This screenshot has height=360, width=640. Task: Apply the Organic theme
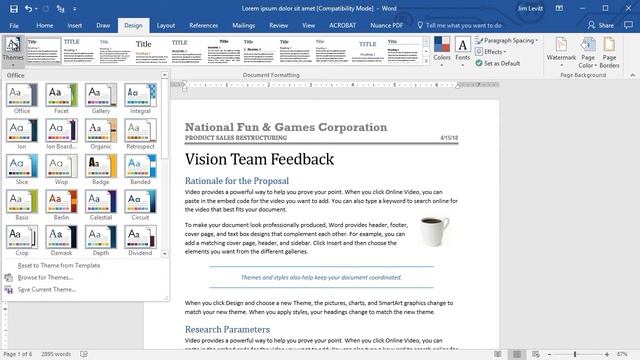[101, 134]
